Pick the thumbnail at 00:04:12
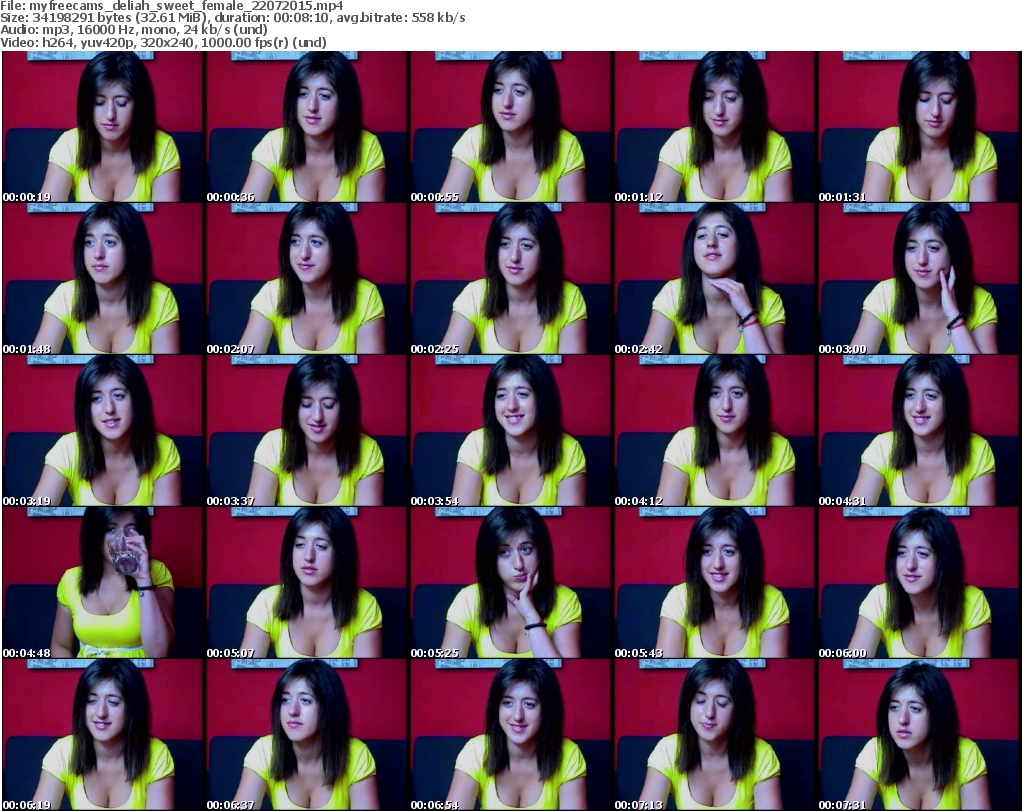 coord(715,431)
